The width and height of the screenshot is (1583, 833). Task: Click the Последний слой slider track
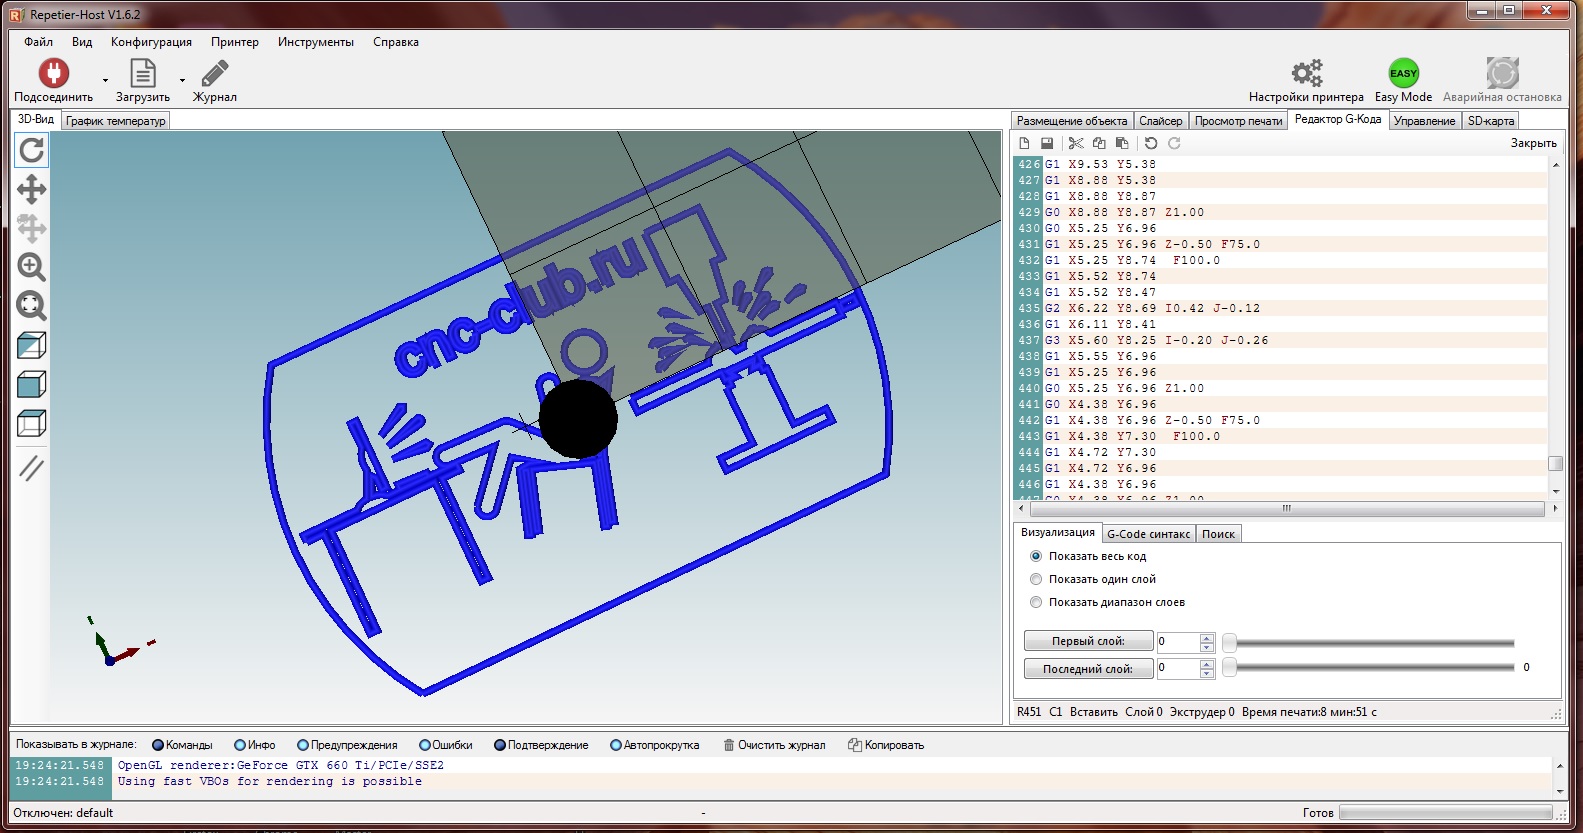pyautogui.click(x=1370, y=668)
